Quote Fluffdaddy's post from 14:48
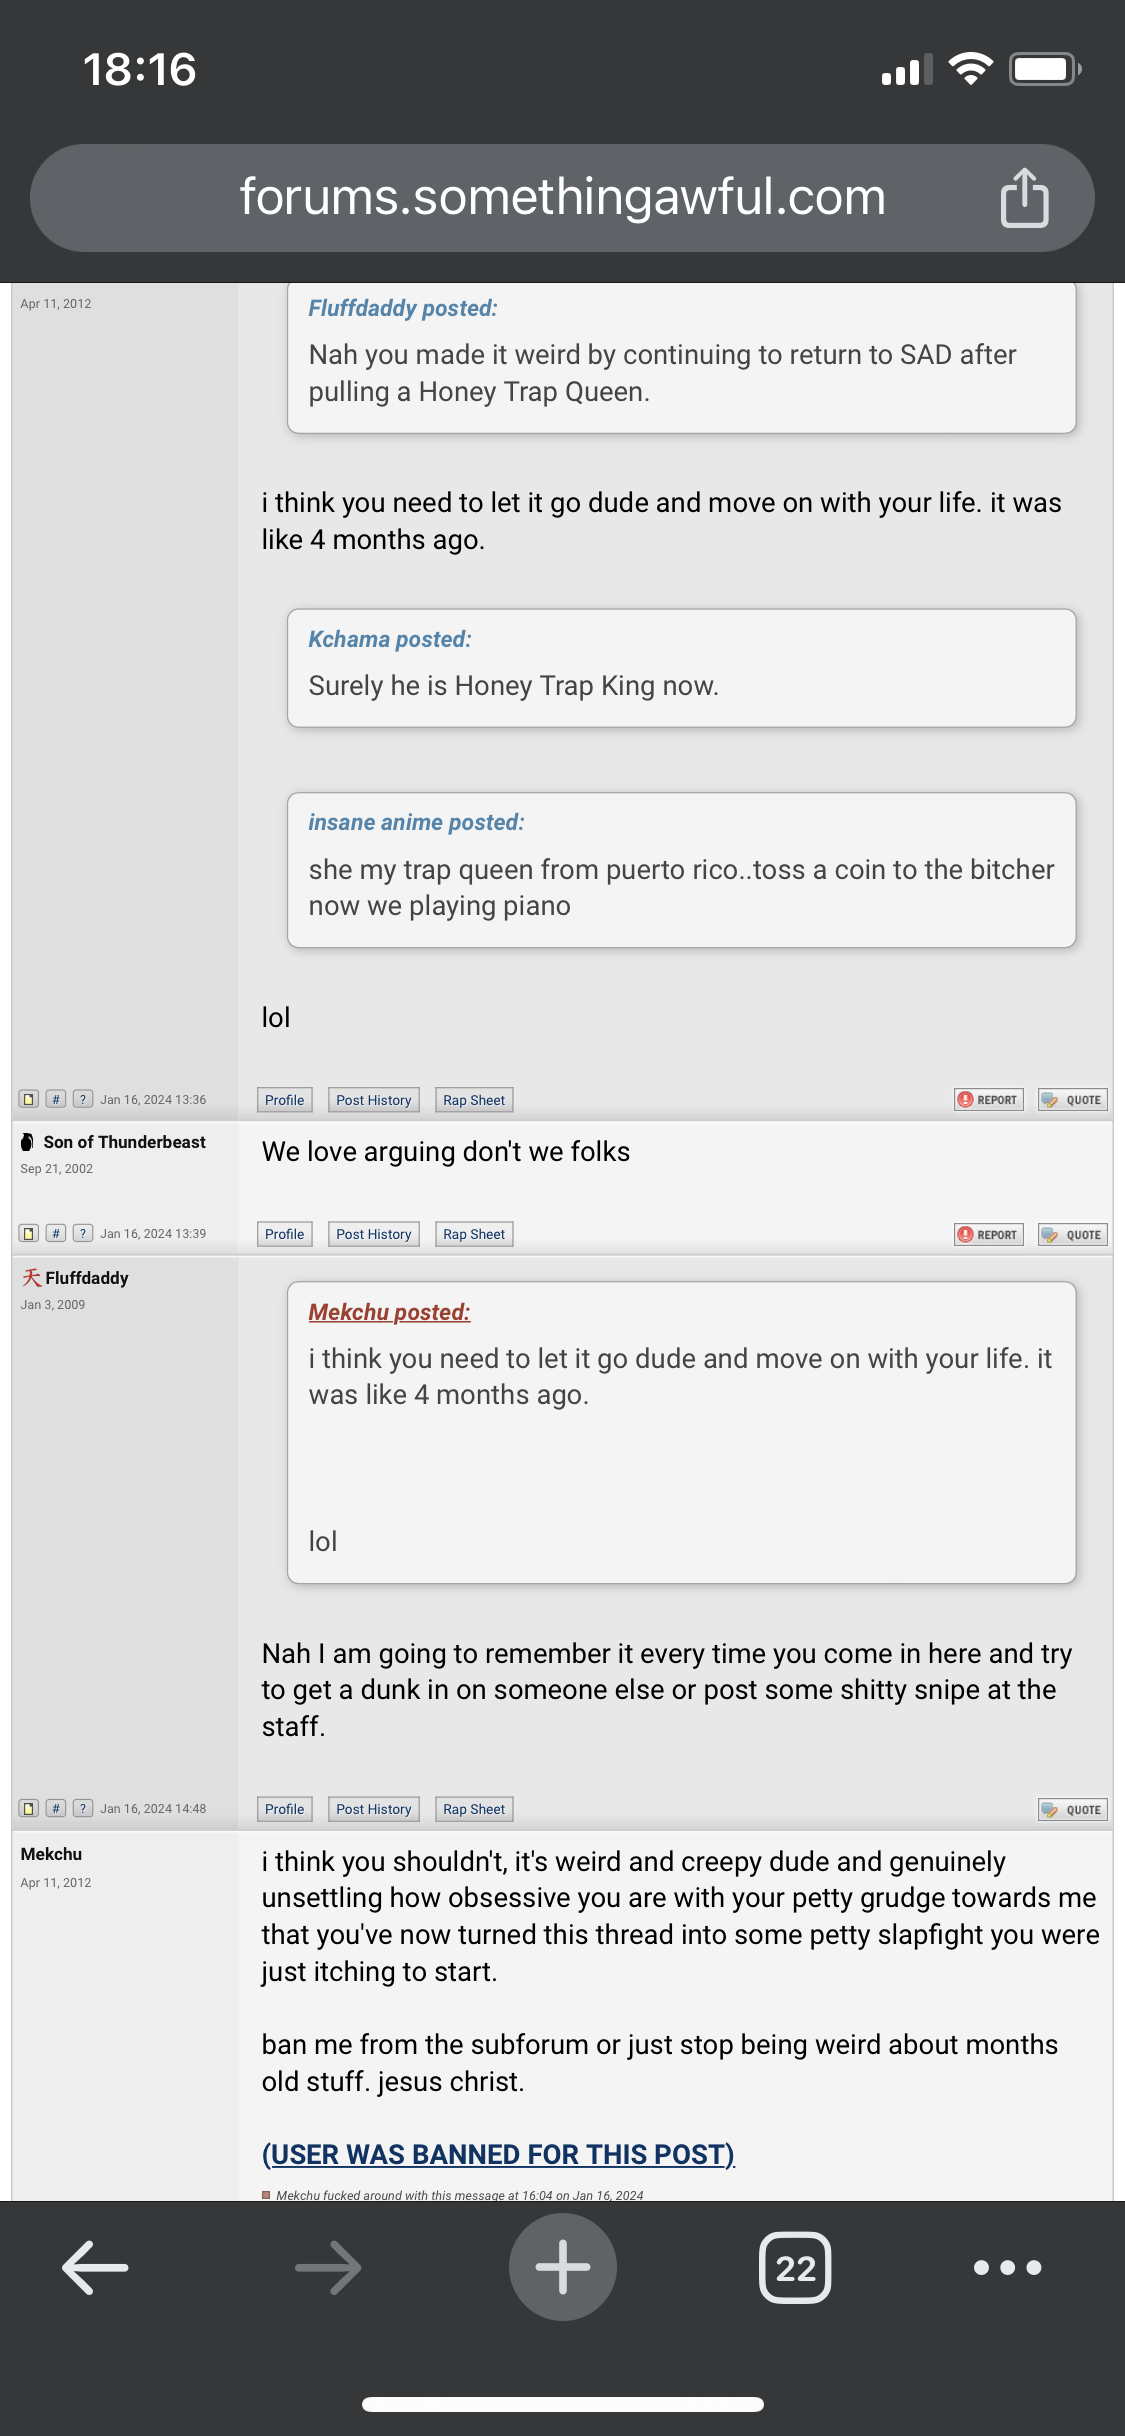 coord(1072,1809)
